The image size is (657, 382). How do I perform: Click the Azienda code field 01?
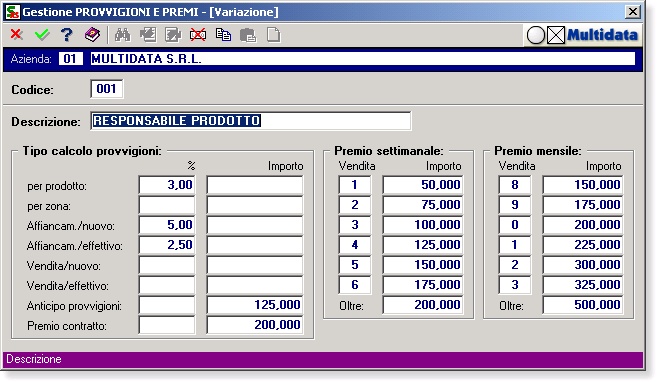tap(70, 59)
